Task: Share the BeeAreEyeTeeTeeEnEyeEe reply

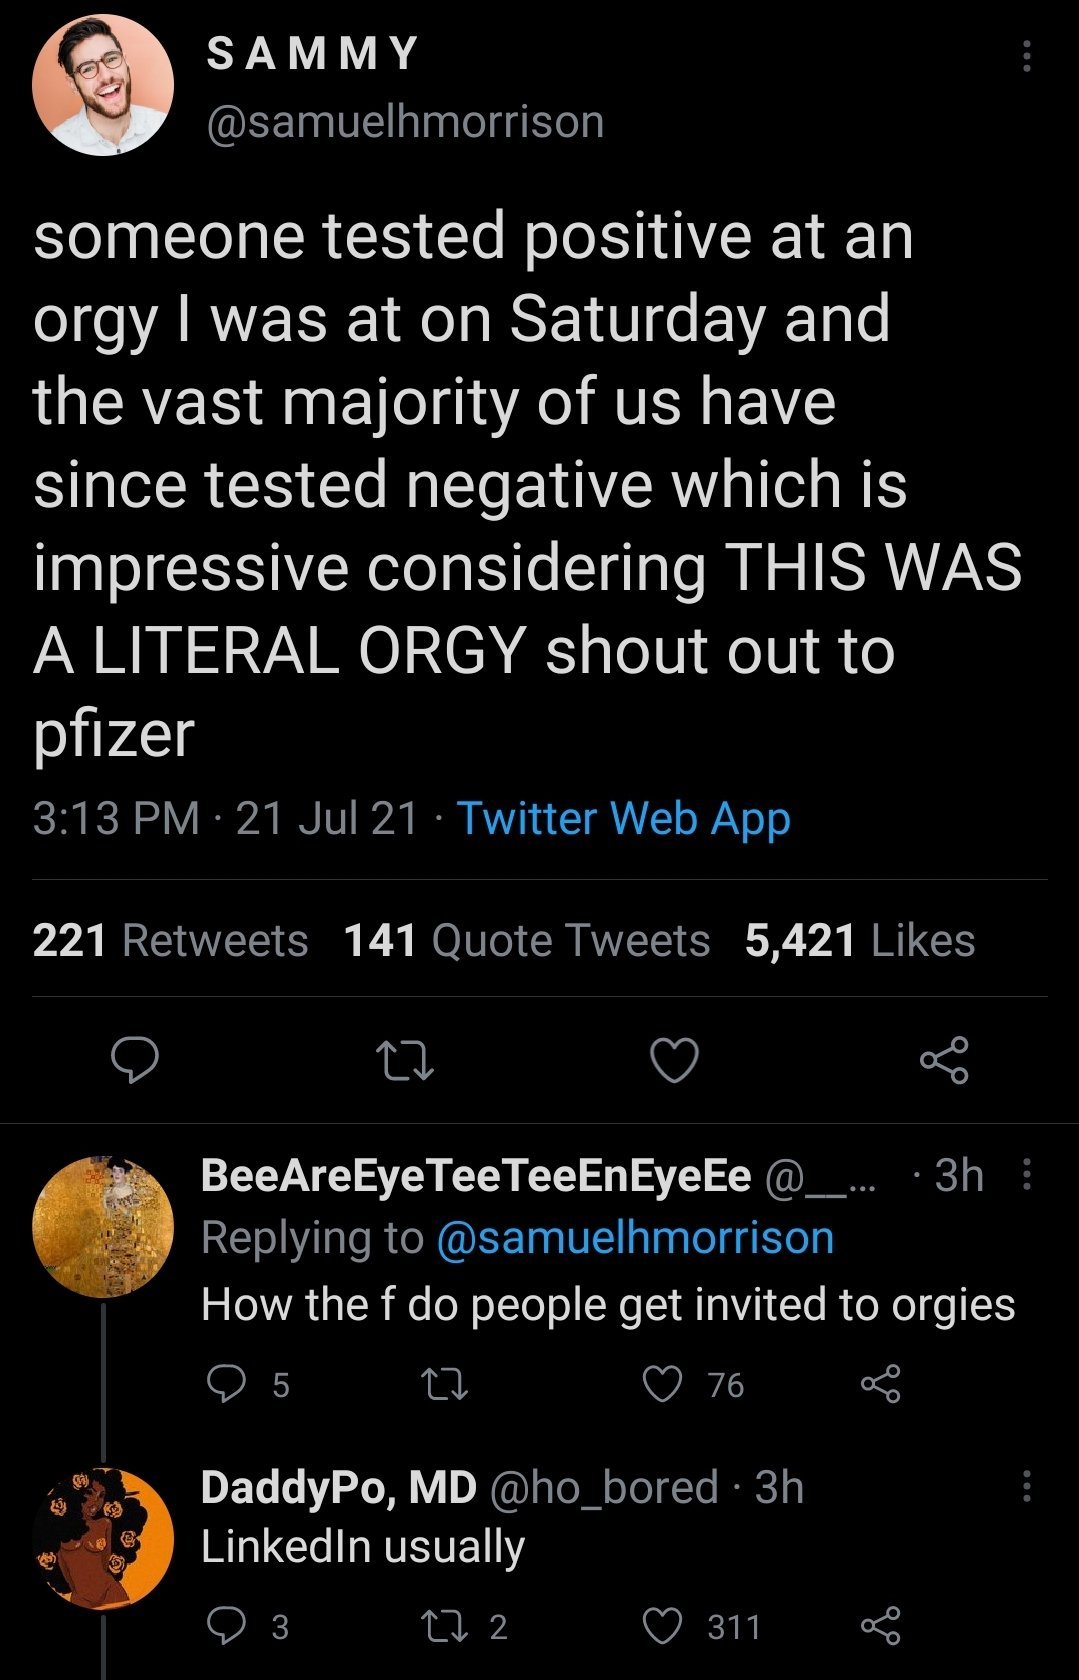Action: [881, 1384]
